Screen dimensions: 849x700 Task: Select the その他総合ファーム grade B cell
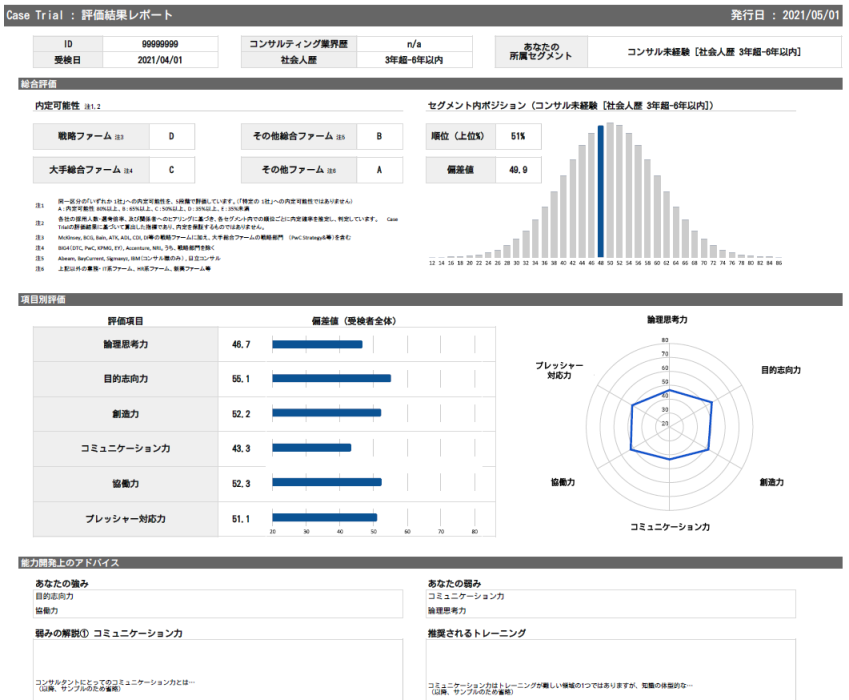(x=379, y=136)
